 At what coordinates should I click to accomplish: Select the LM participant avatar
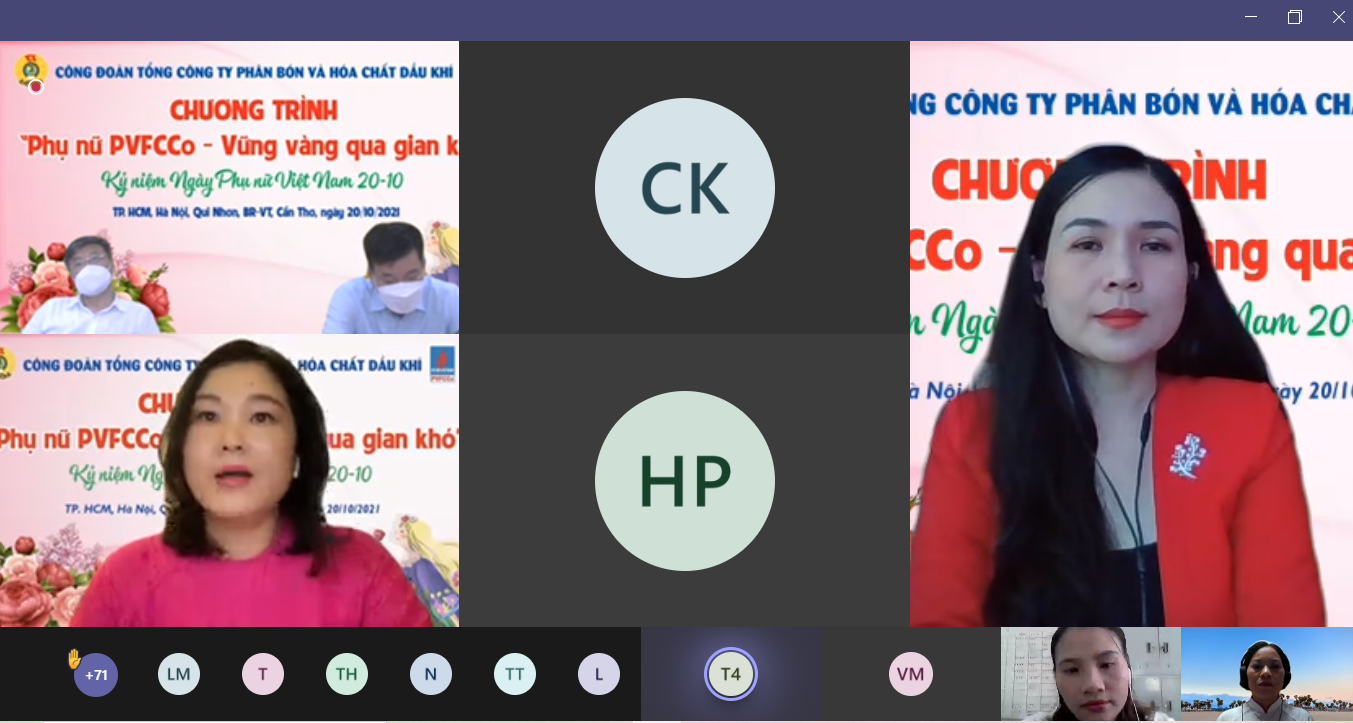179,674
